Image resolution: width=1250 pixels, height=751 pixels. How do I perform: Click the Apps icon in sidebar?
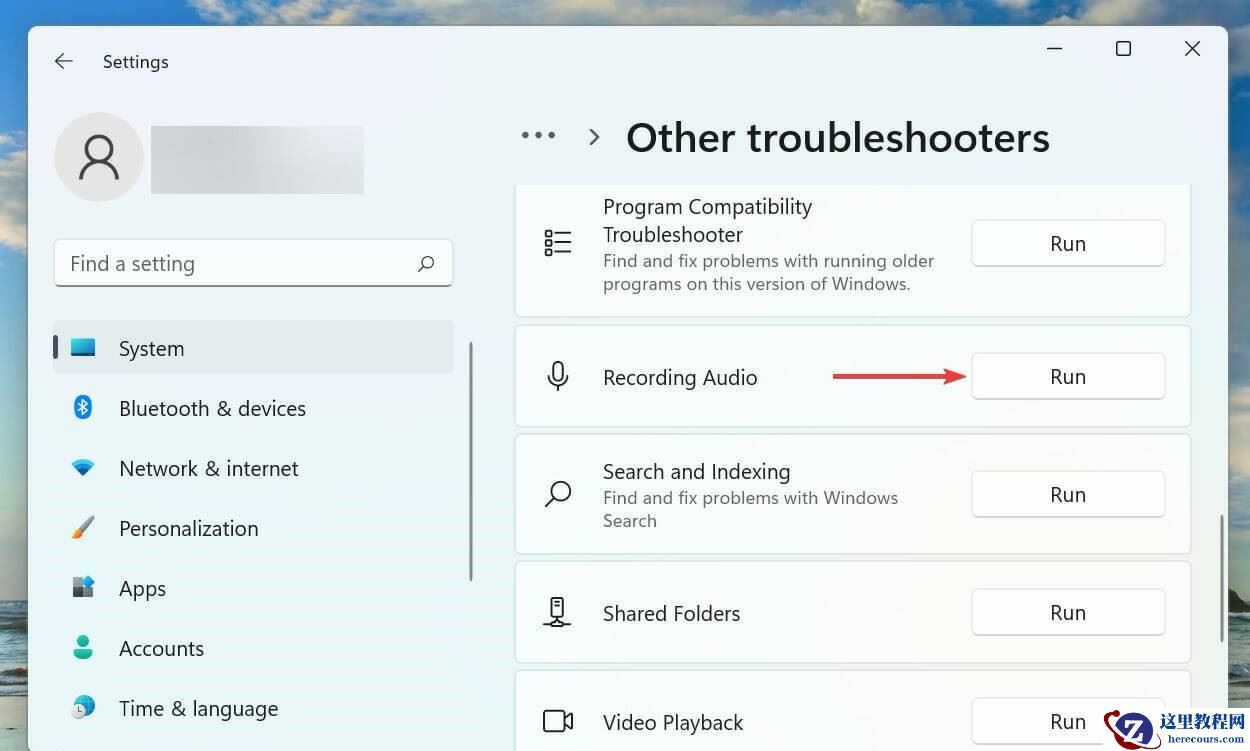[x=83, y=588]
